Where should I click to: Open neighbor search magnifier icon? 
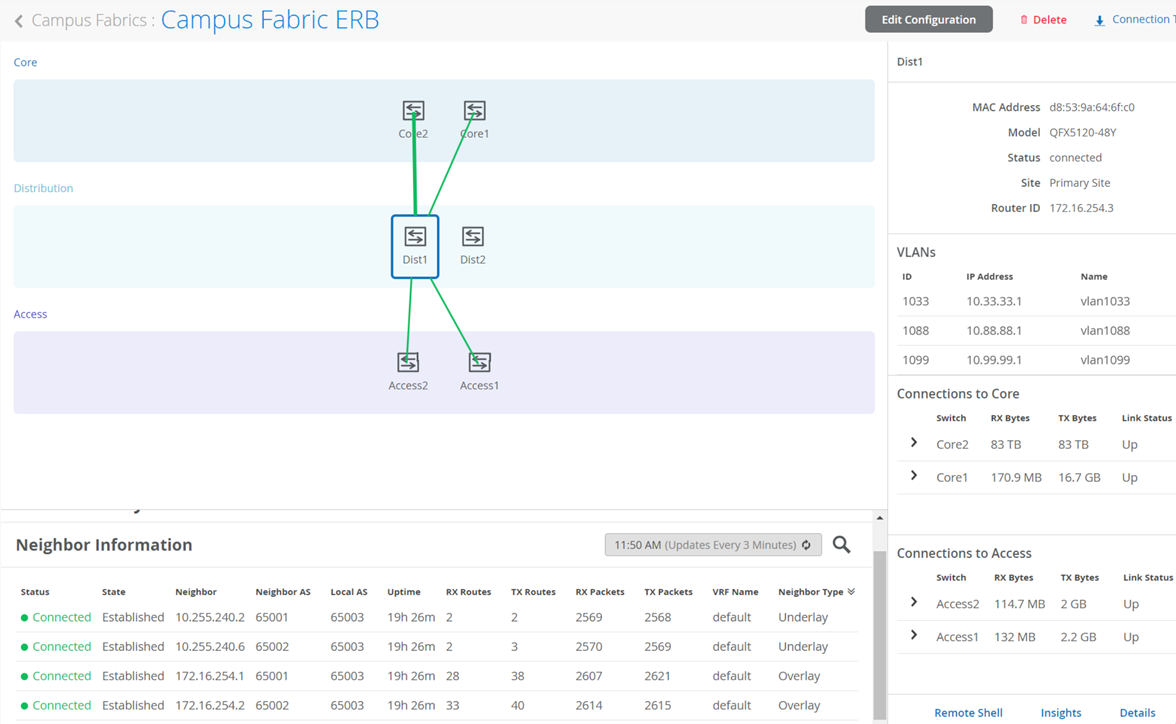[x=842, y=545]
